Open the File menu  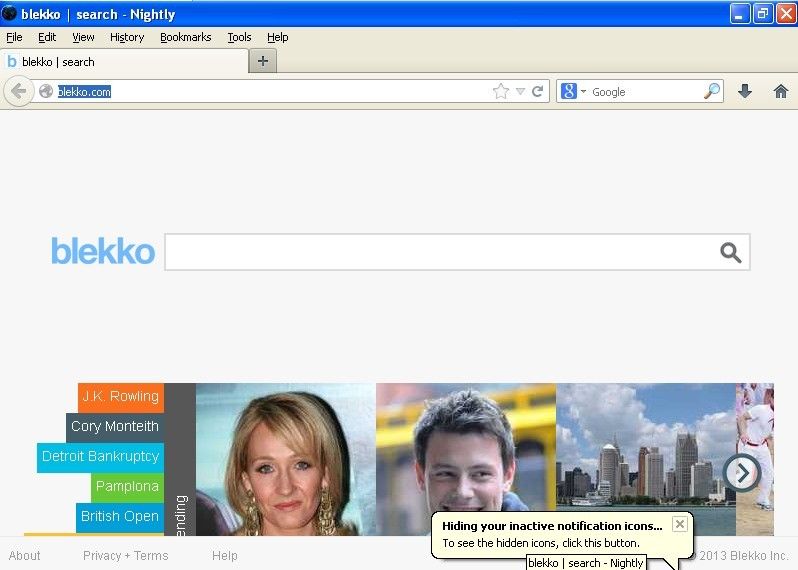click(14, 37)
